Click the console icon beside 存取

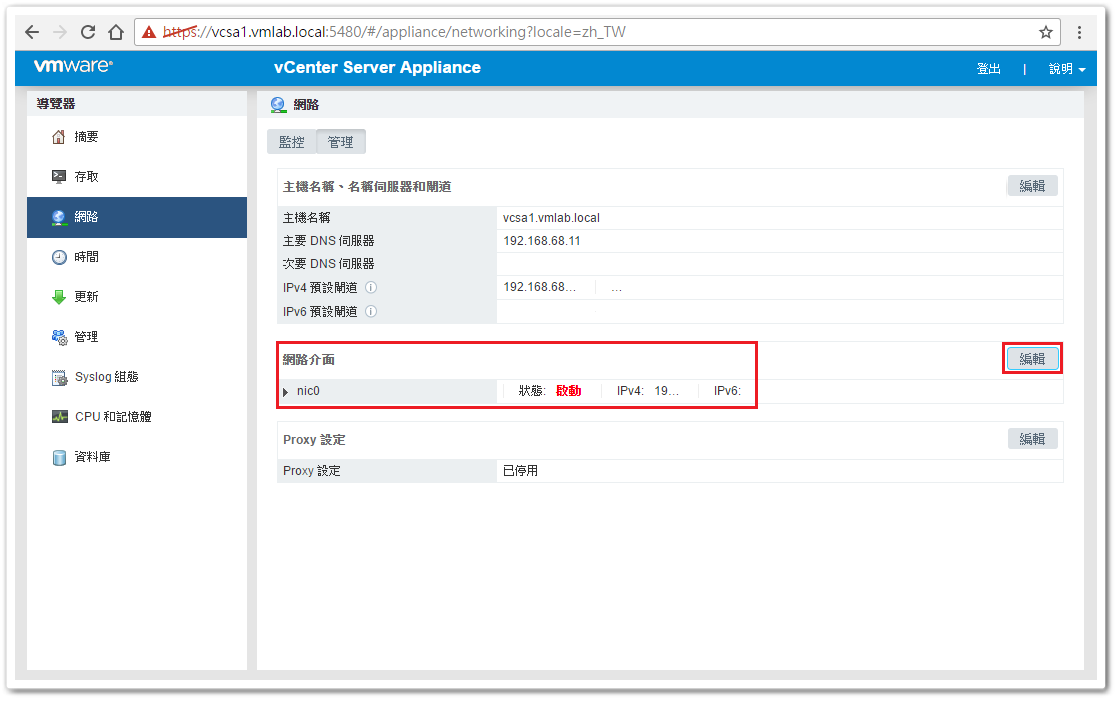click(58, 177)
